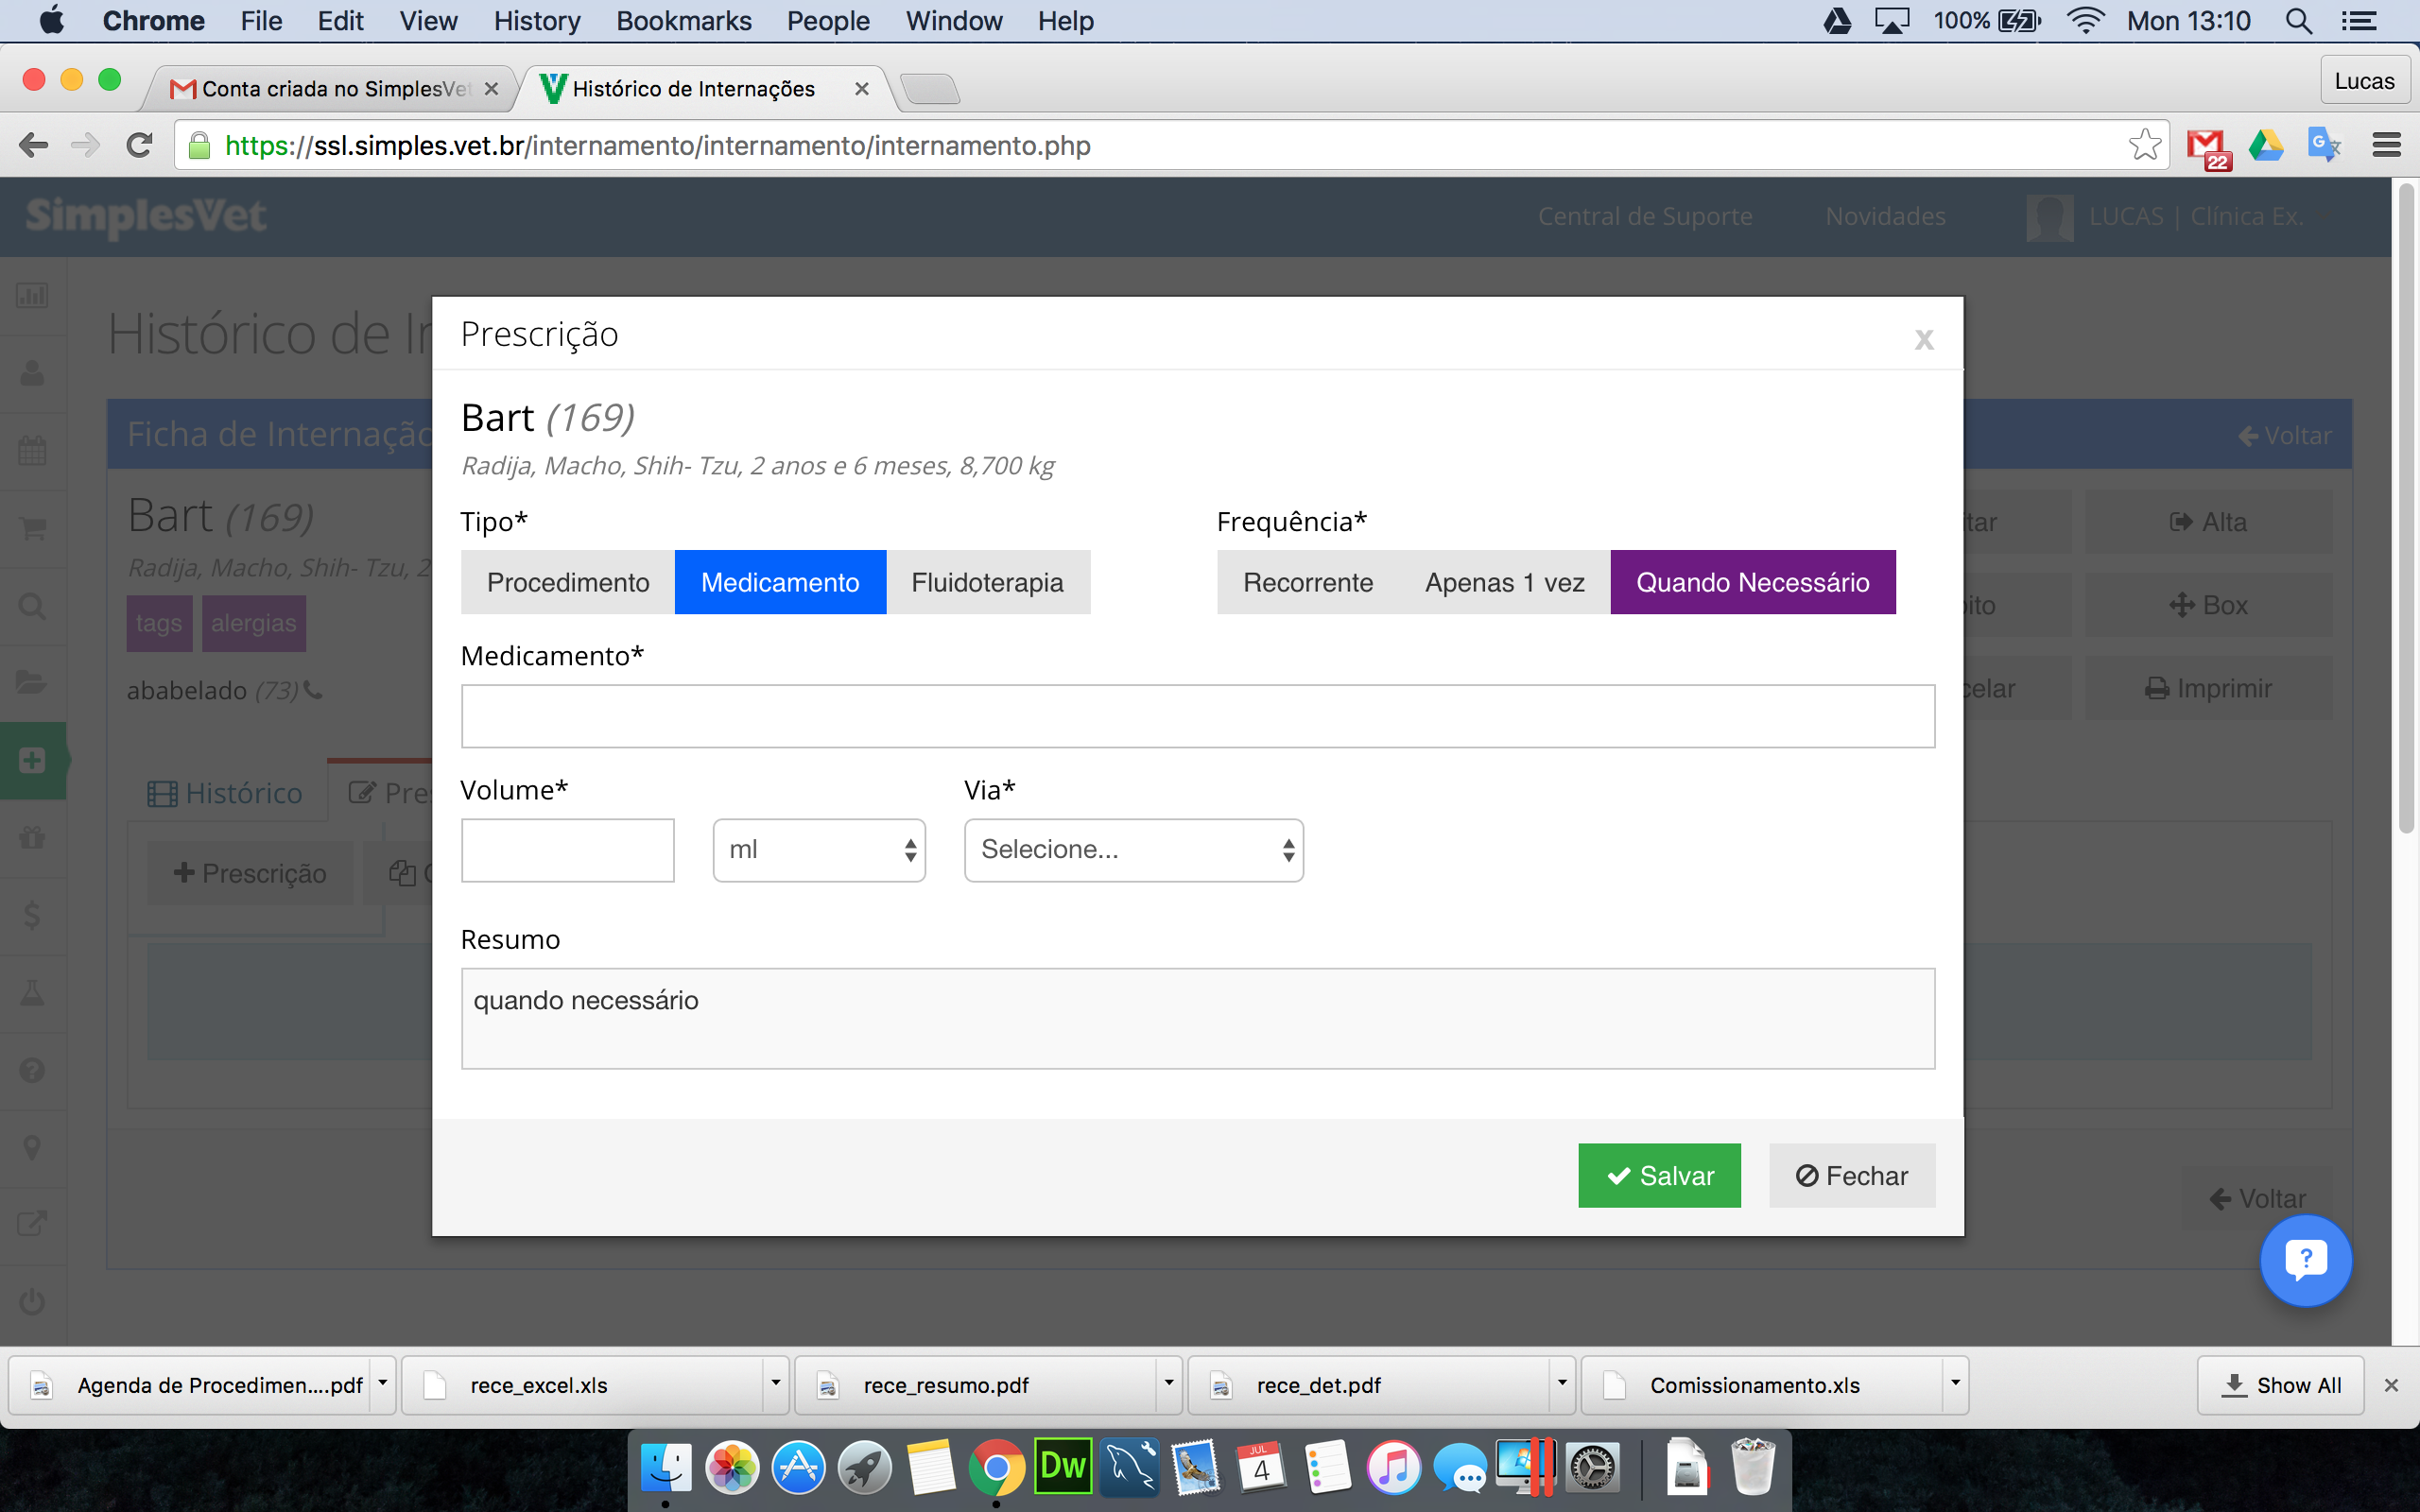Viewport: 2420px width, 1512px height.
Task: Open Dreamweaver from the dock
Action: click(x=1062, y=1467)
